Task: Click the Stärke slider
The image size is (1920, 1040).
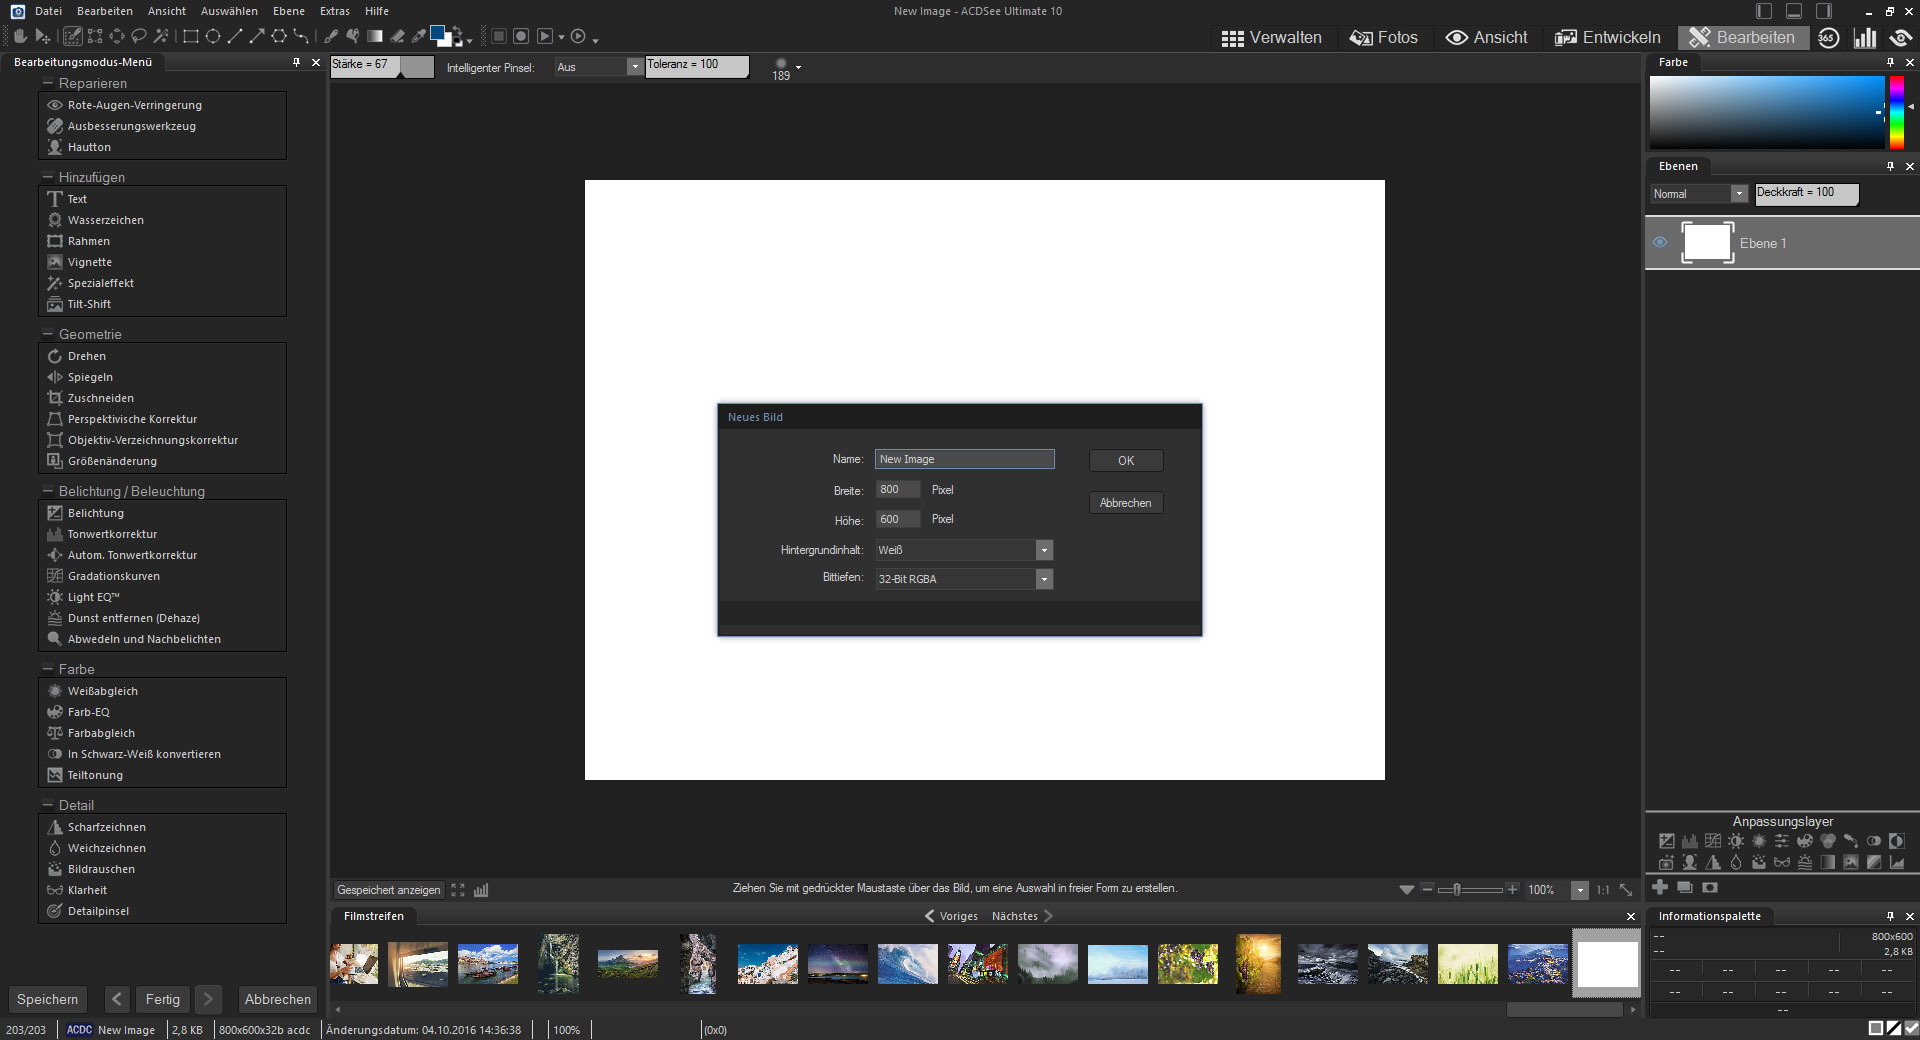Action: (x=382, y=66)
